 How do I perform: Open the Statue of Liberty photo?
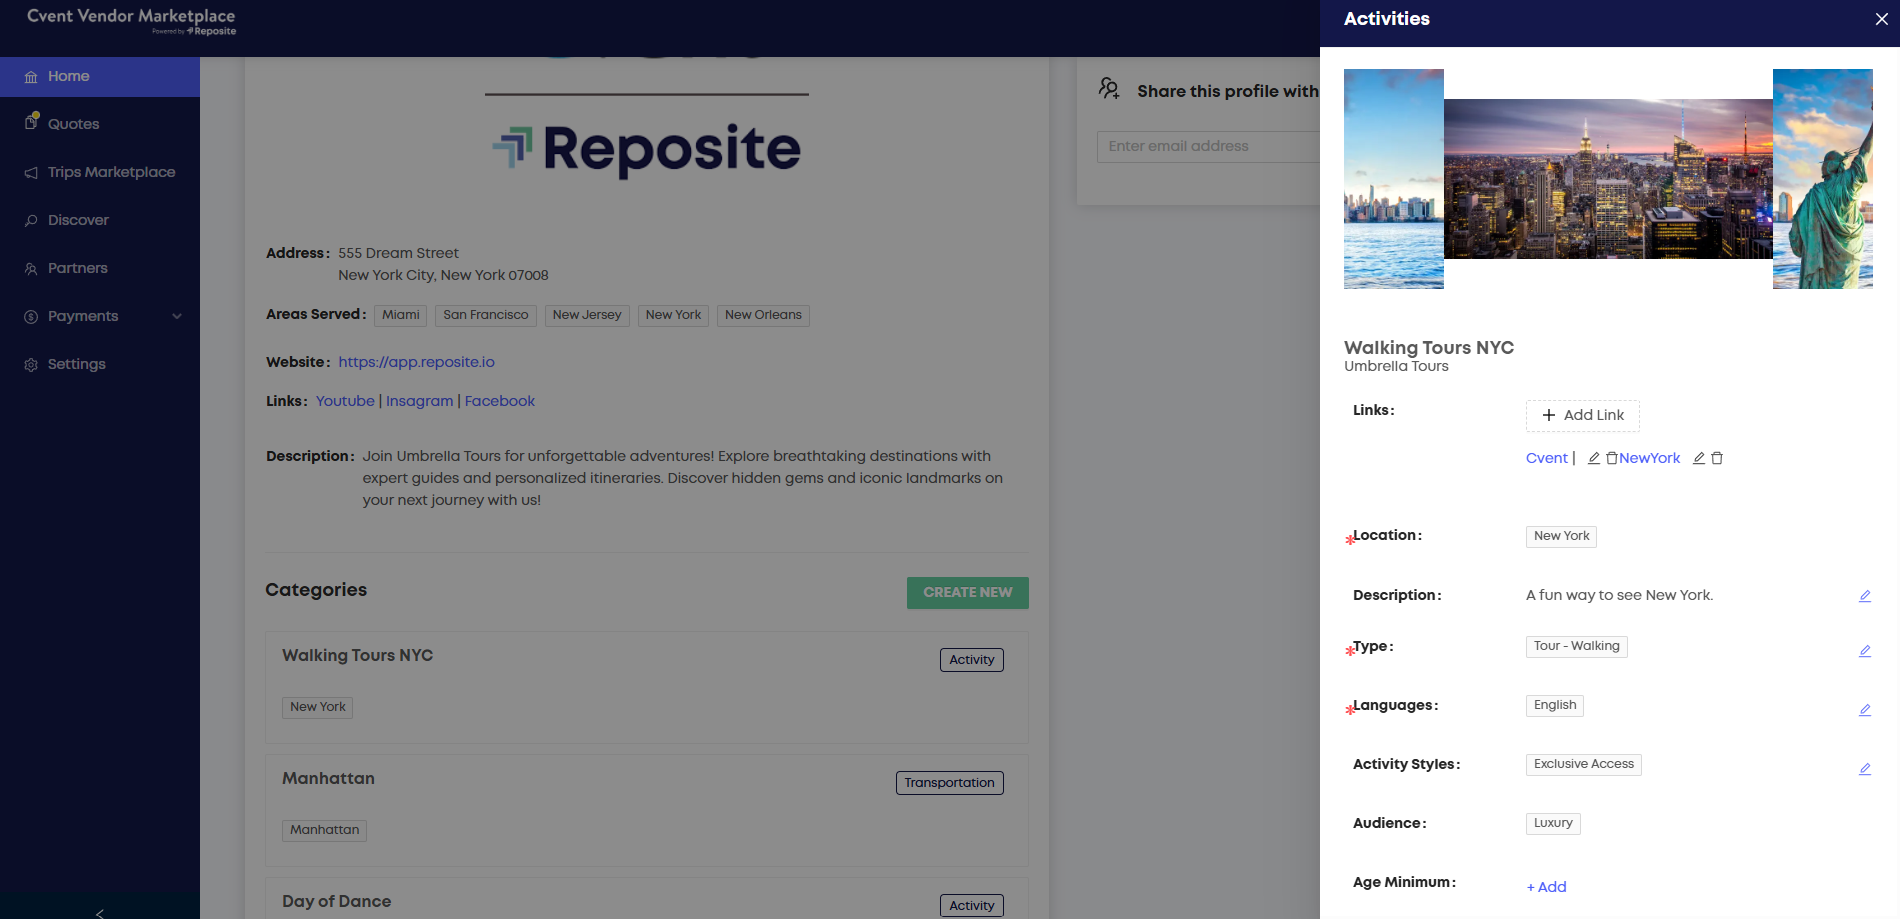click(x=1822, y=179)
